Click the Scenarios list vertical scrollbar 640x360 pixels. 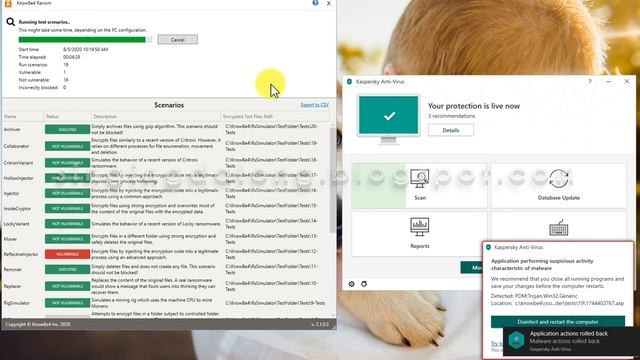(333, 180)
